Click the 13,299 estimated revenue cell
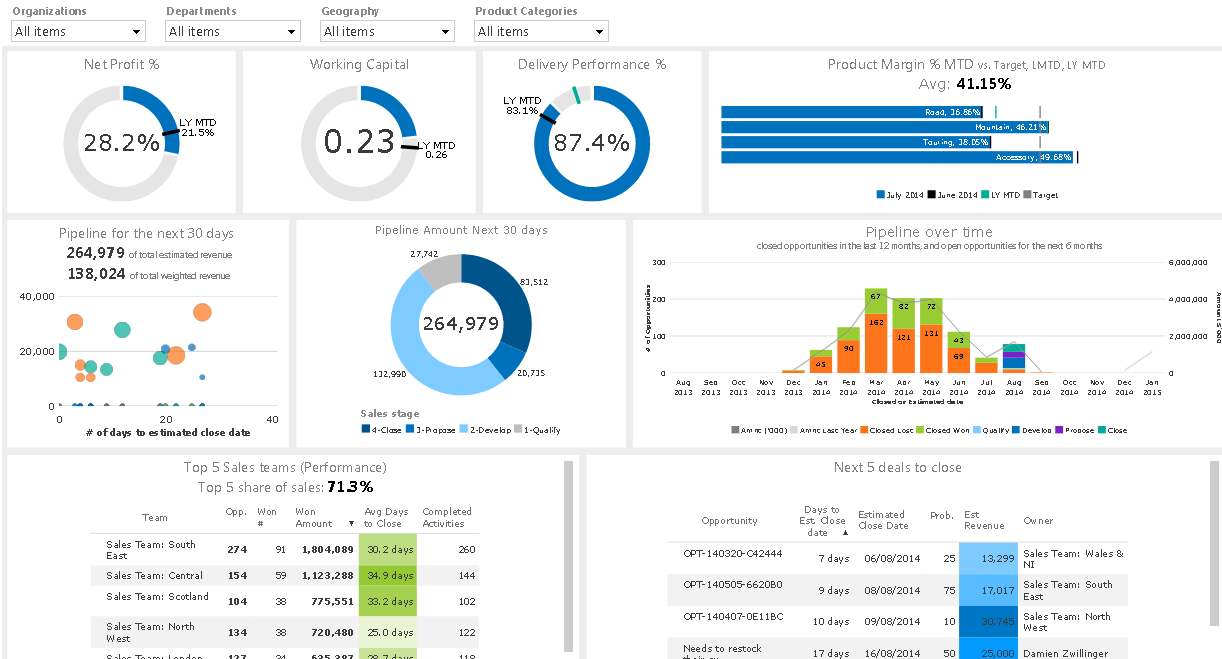1222x659 pixels. pos(988,558)
